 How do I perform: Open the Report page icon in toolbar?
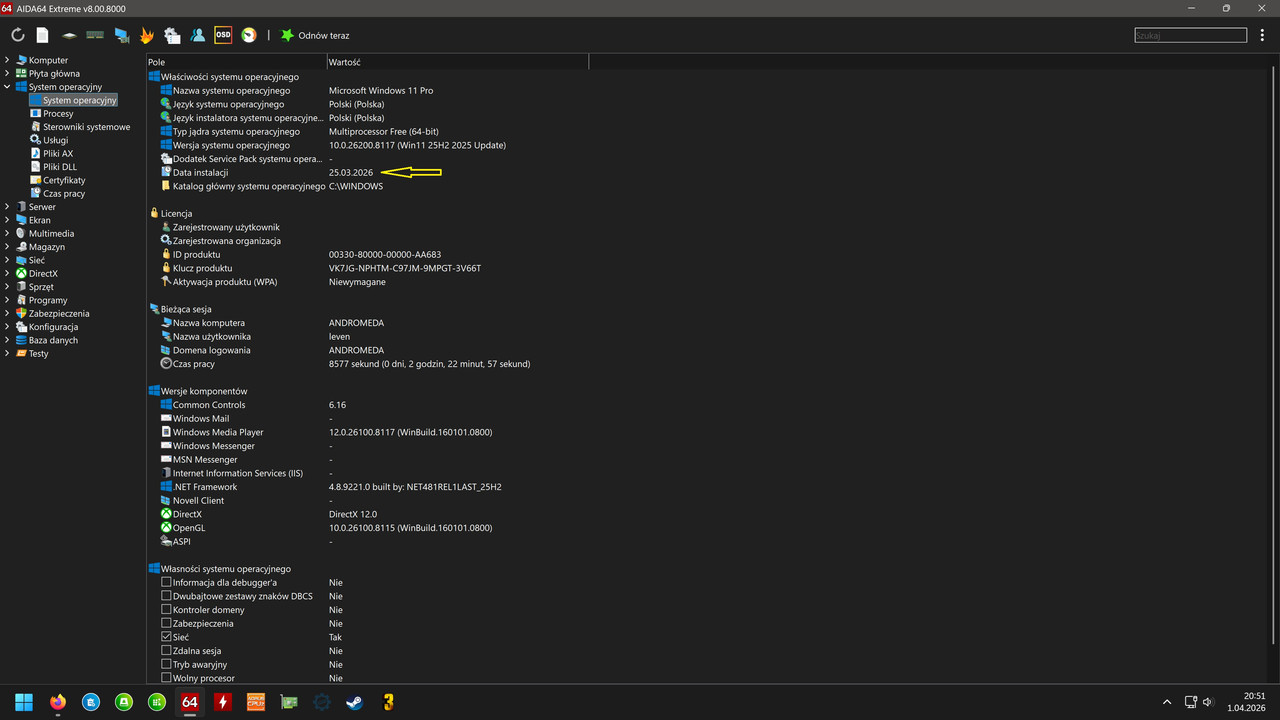coord(42,35)
